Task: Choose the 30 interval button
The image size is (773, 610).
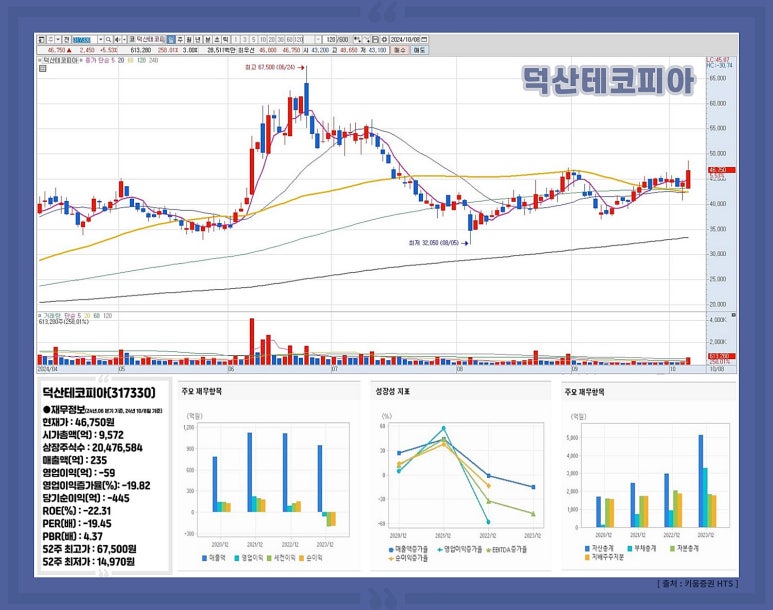Action: [281, 39]
